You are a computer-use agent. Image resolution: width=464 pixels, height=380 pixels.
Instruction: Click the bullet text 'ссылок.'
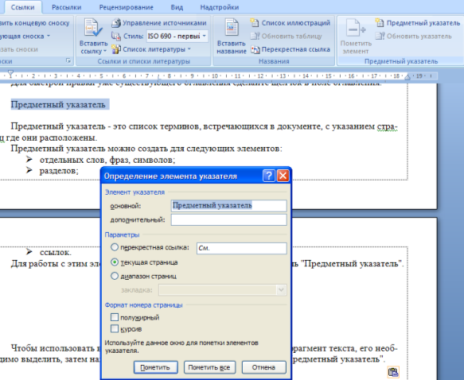point(55,252)
